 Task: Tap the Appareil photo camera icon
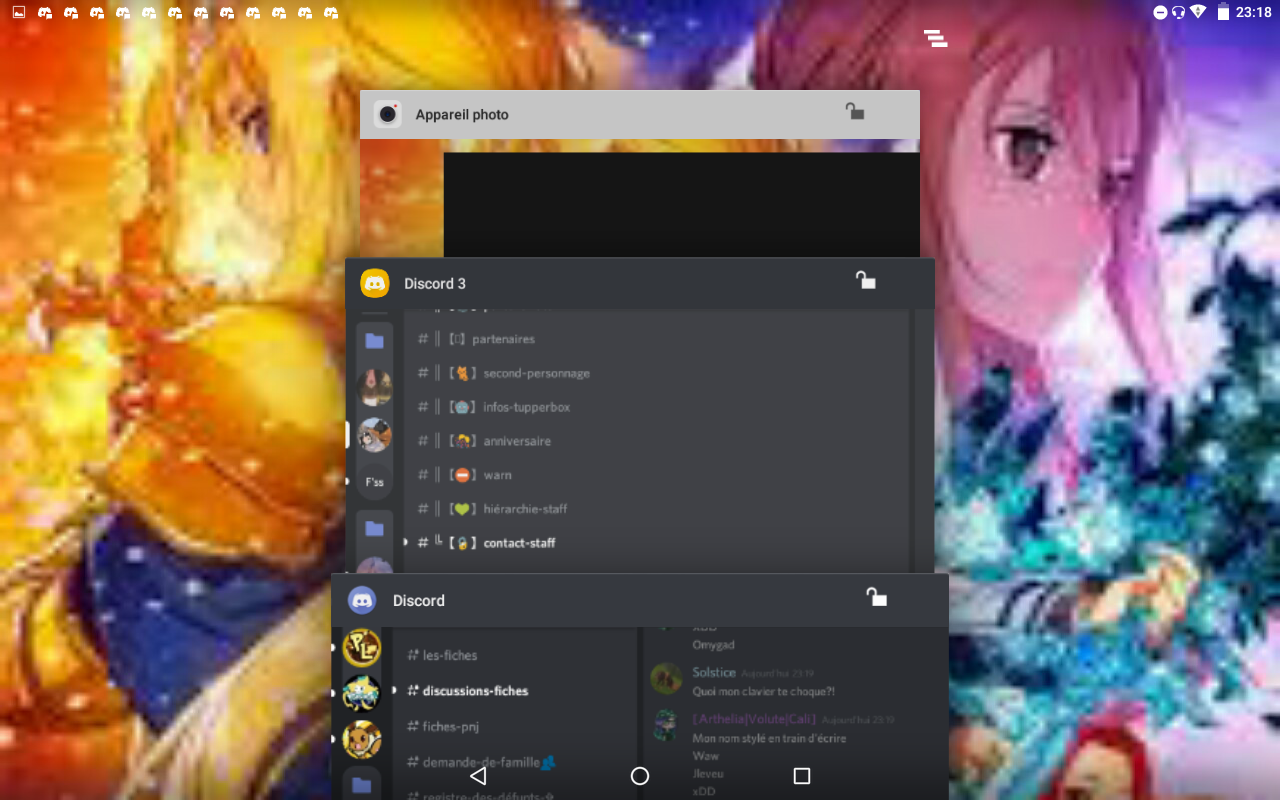tap(388, 114)
